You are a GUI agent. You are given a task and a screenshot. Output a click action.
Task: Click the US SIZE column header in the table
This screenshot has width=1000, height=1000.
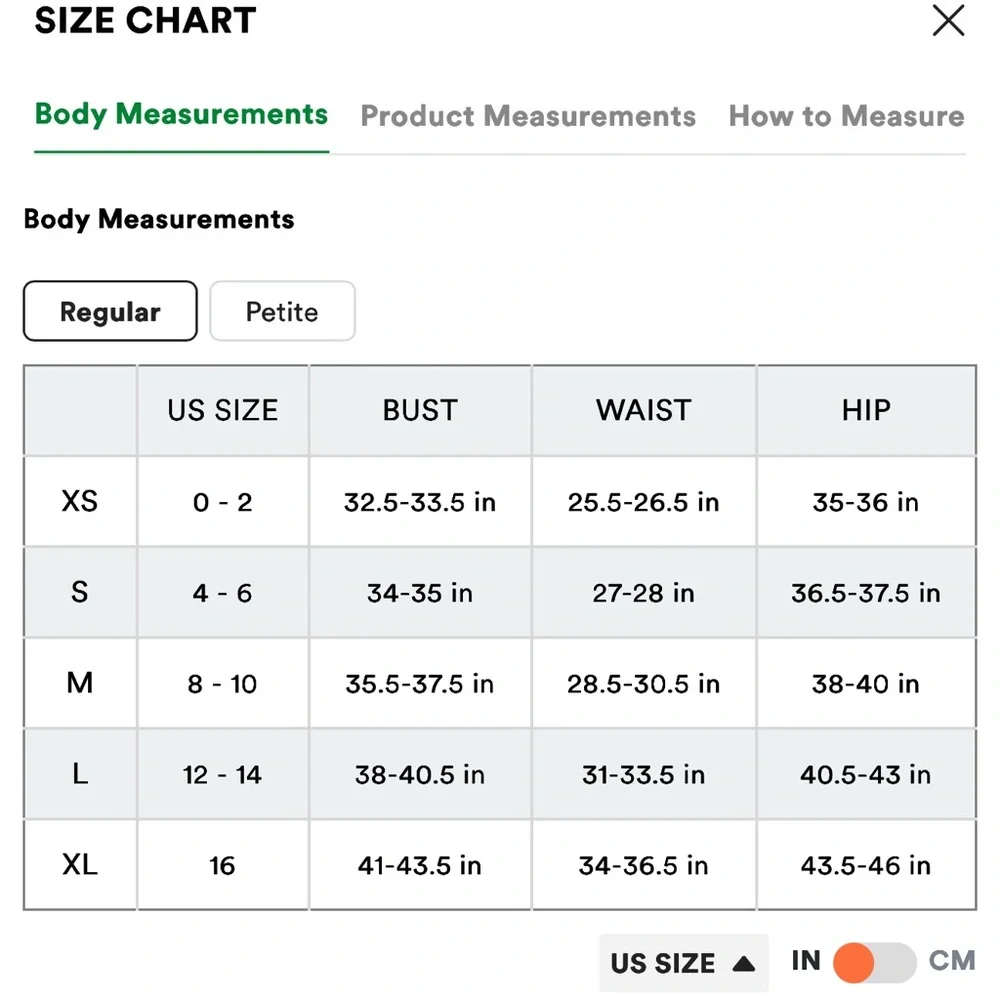click(x=223, y=411)
